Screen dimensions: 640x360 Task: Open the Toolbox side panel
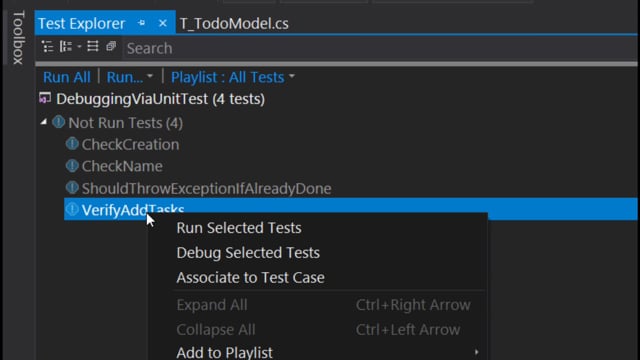[18, 38]
